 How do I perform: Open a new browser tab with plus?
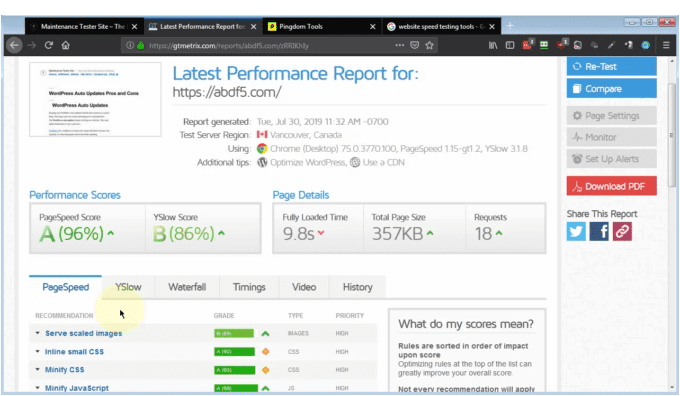510,26
